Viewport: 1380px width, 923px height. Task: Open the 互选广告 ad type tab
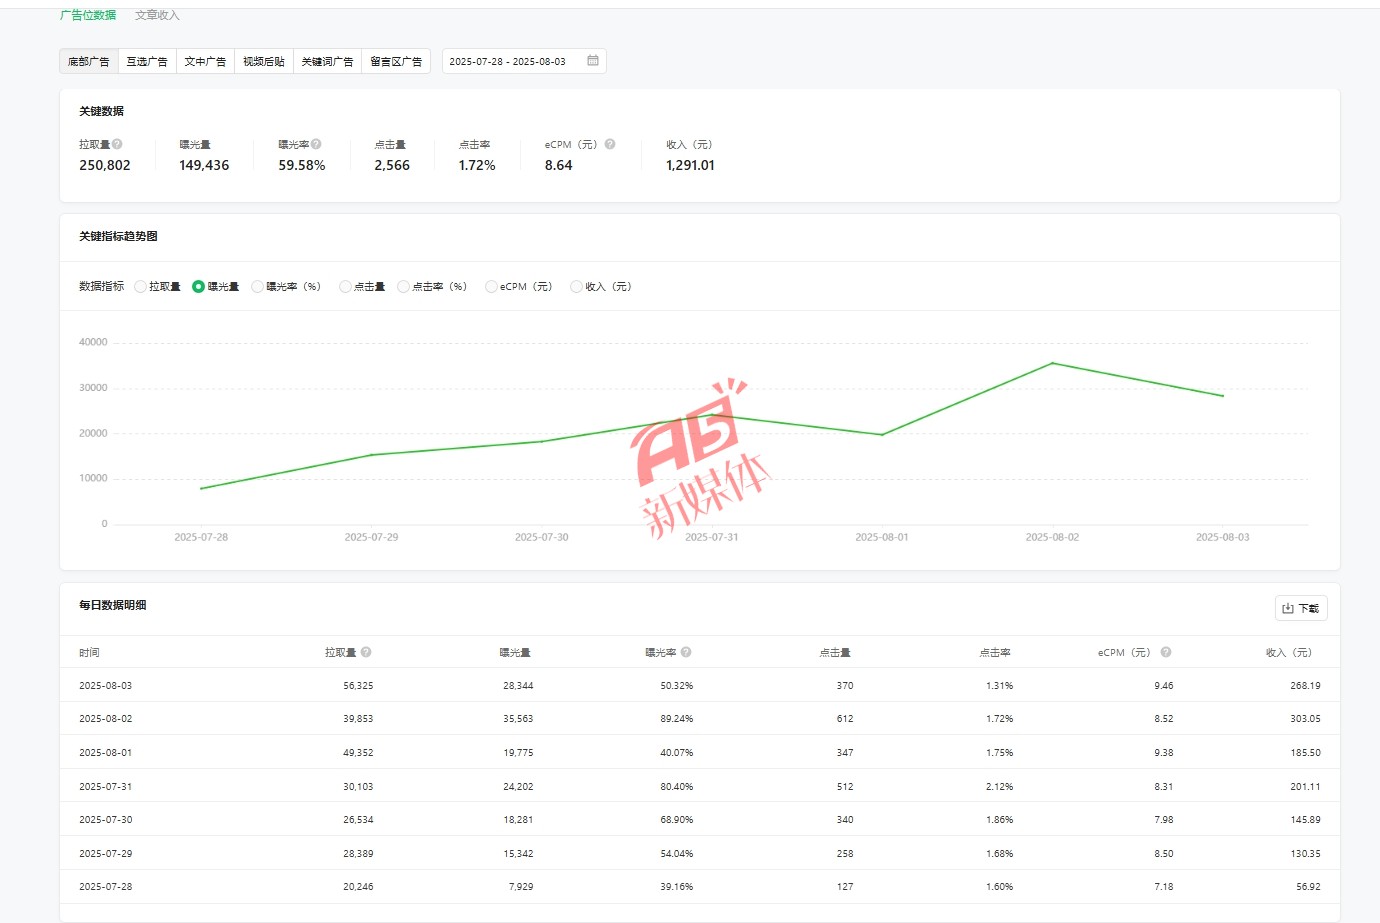click(x=147, y=61)
